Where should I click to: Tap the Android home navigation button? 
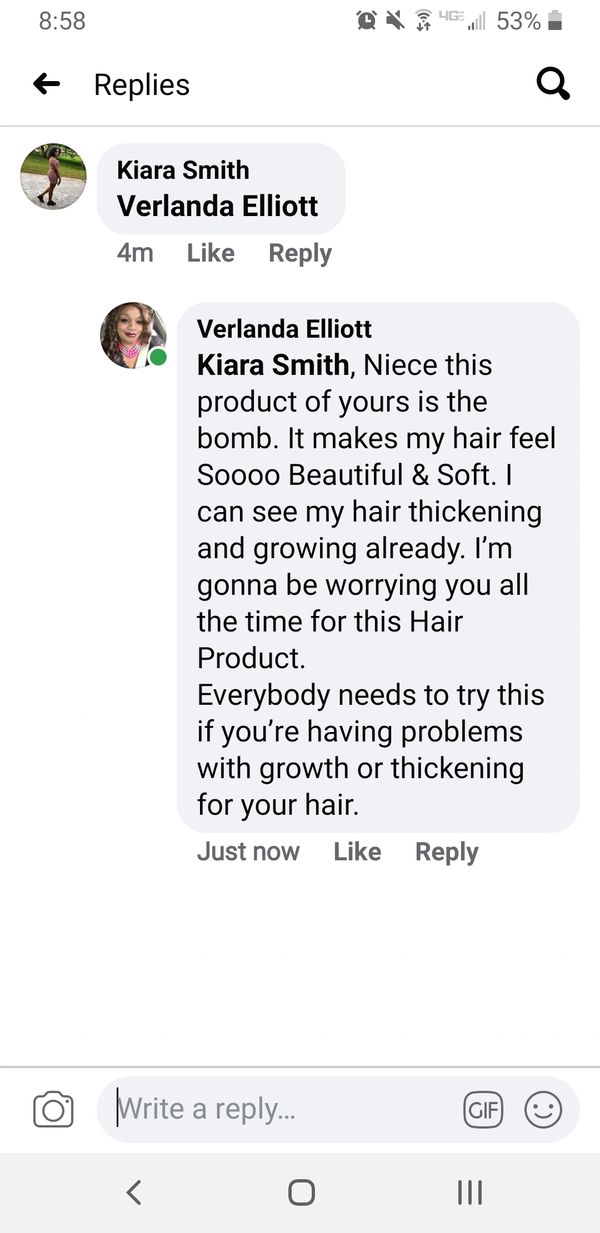[x=301, y=1192]
